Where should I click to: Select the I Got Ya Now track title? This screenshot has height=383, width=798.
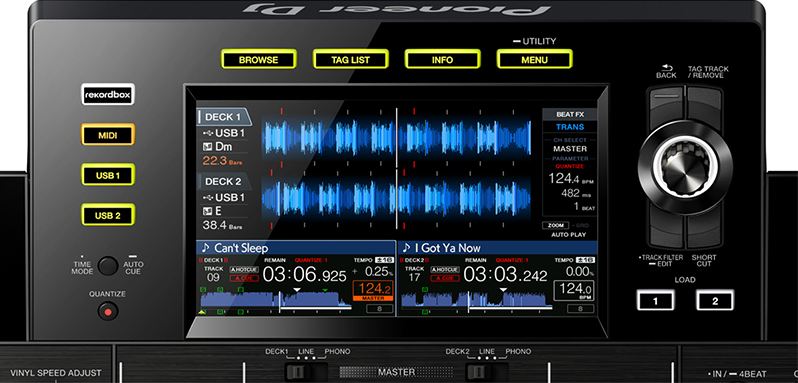447,248
